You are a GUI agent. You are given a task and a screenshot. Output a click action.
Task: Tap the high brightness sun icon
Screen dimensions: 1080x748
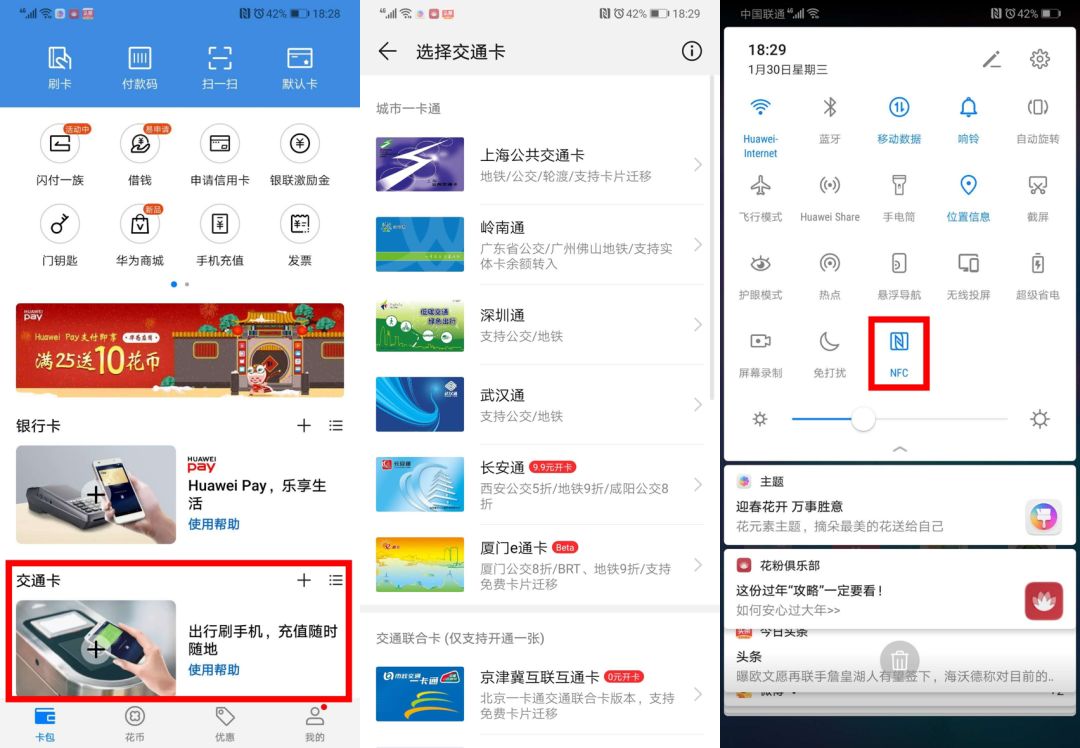(1040, 419)
